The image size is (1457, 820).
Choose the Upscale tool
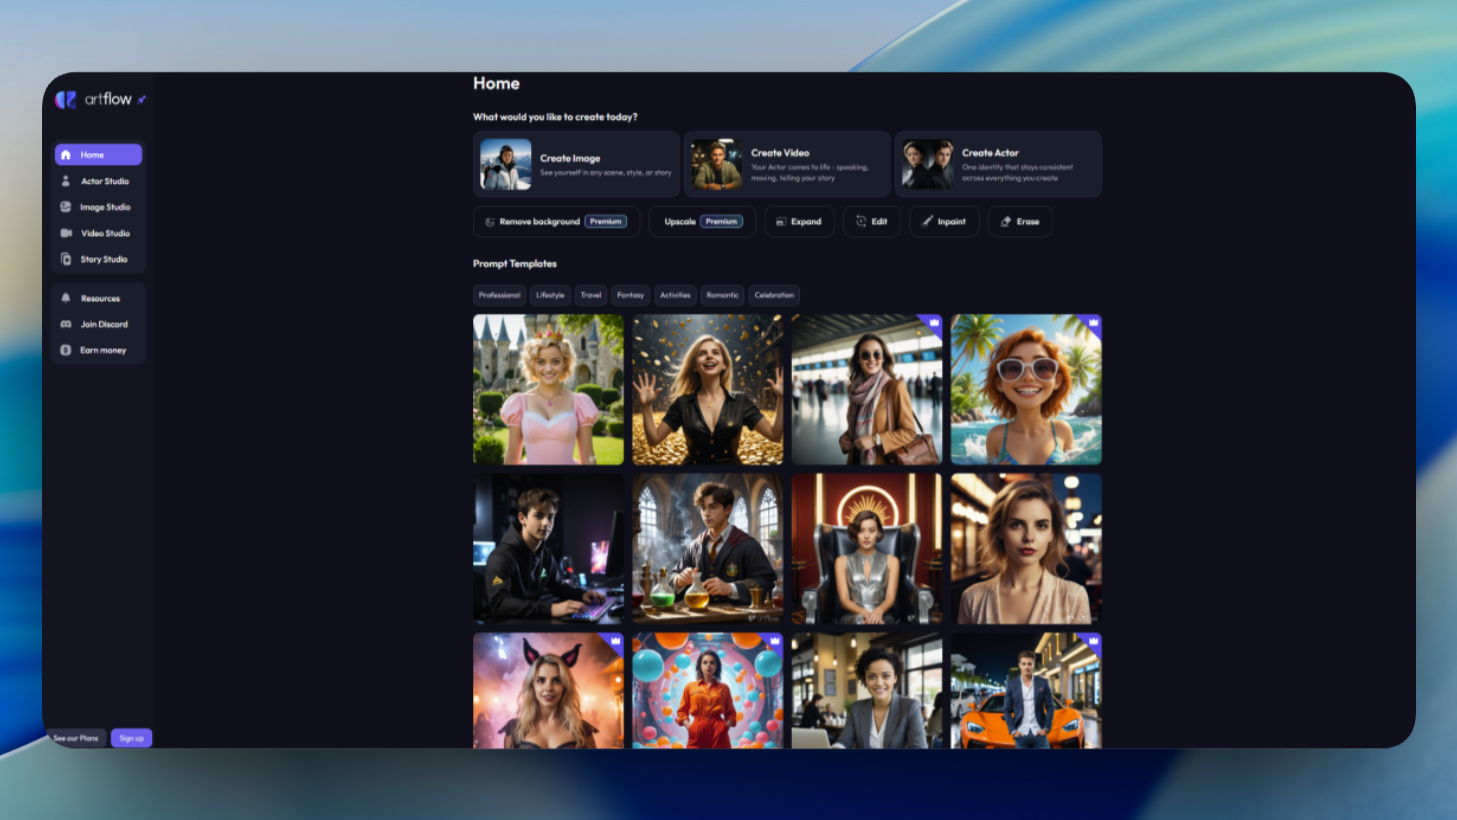coord(702,221)
